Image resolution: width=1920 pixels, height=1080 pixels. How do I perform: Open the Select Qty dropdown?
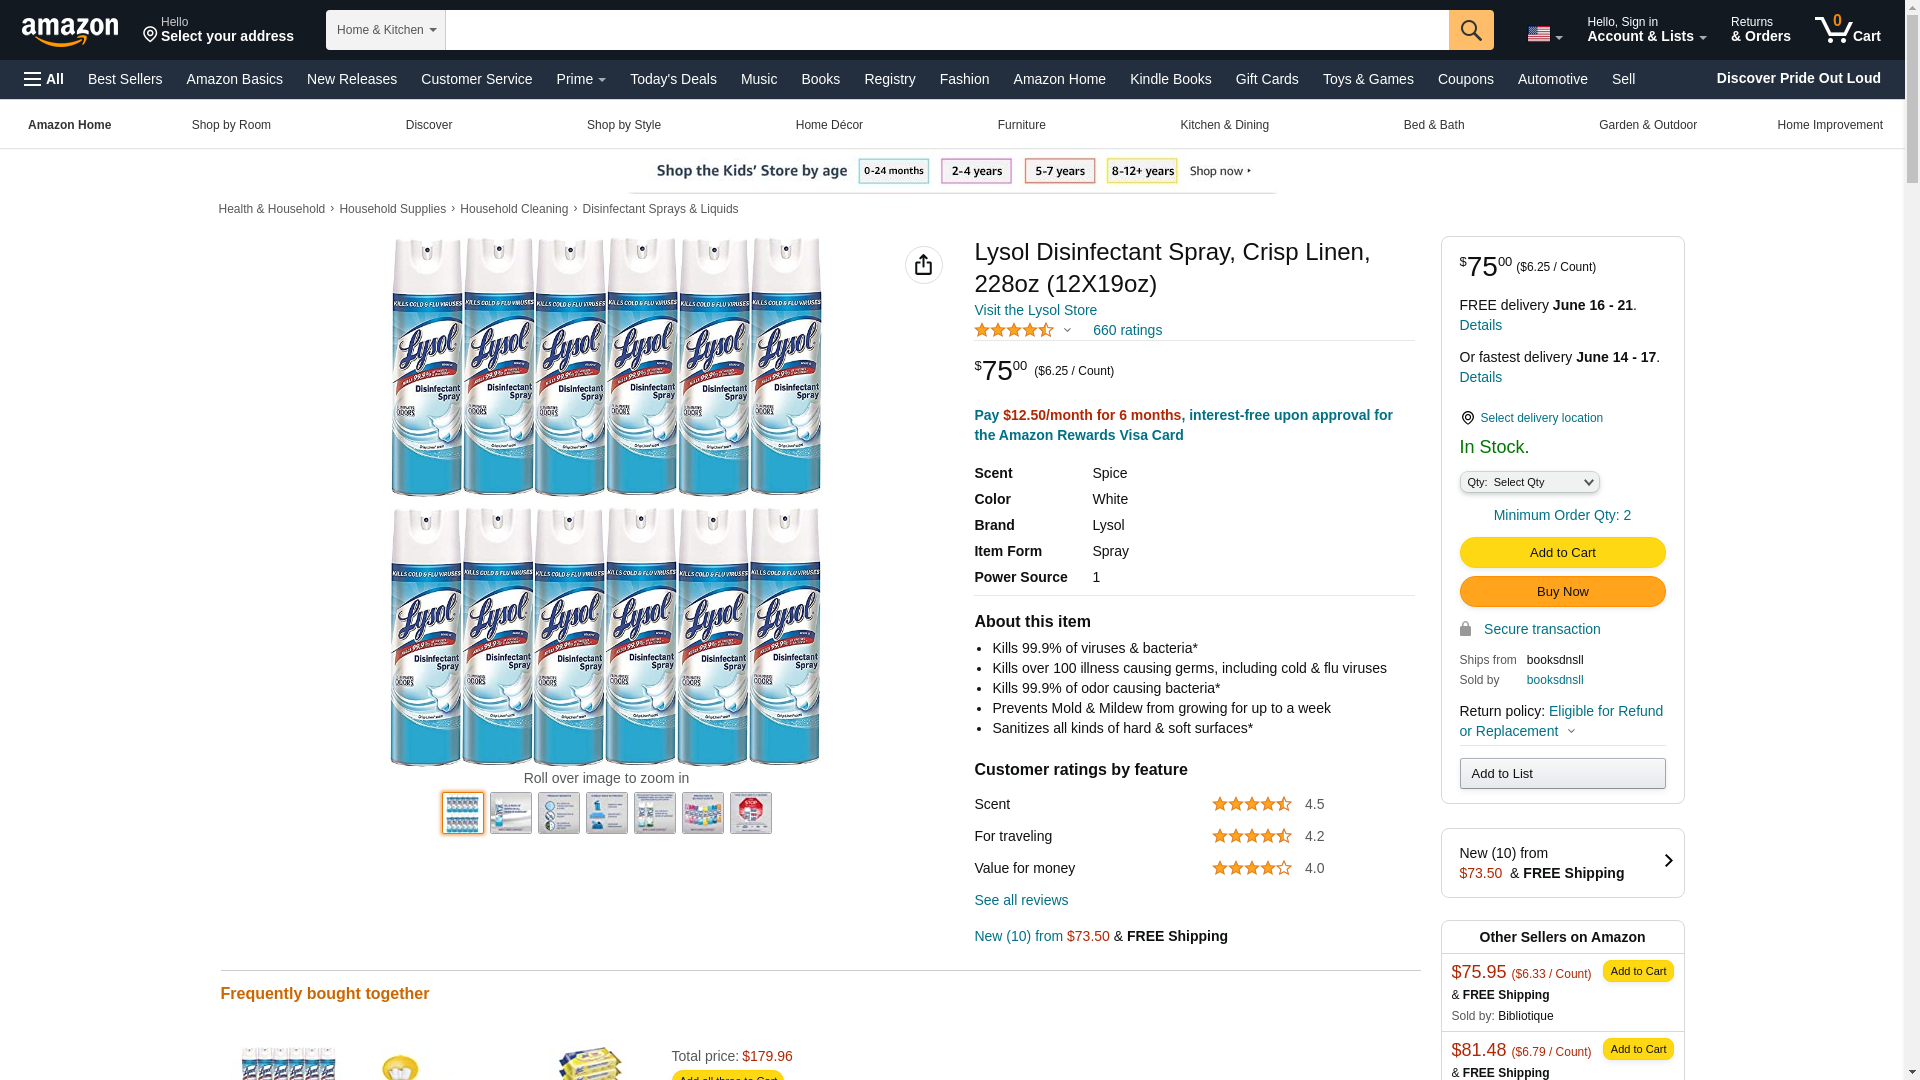point(1529,482)
